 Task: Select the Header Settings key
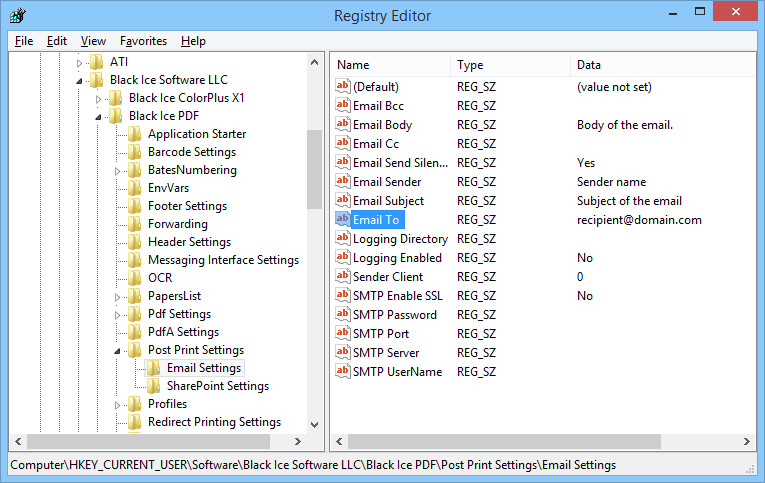click(189, 242)
